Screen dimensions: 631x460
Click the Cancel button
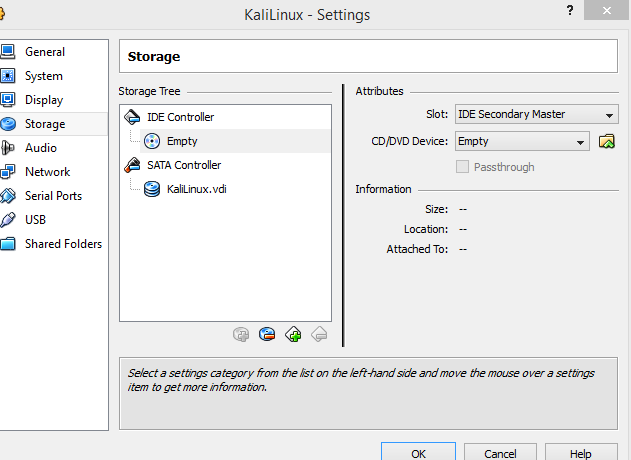coord(500,454)
